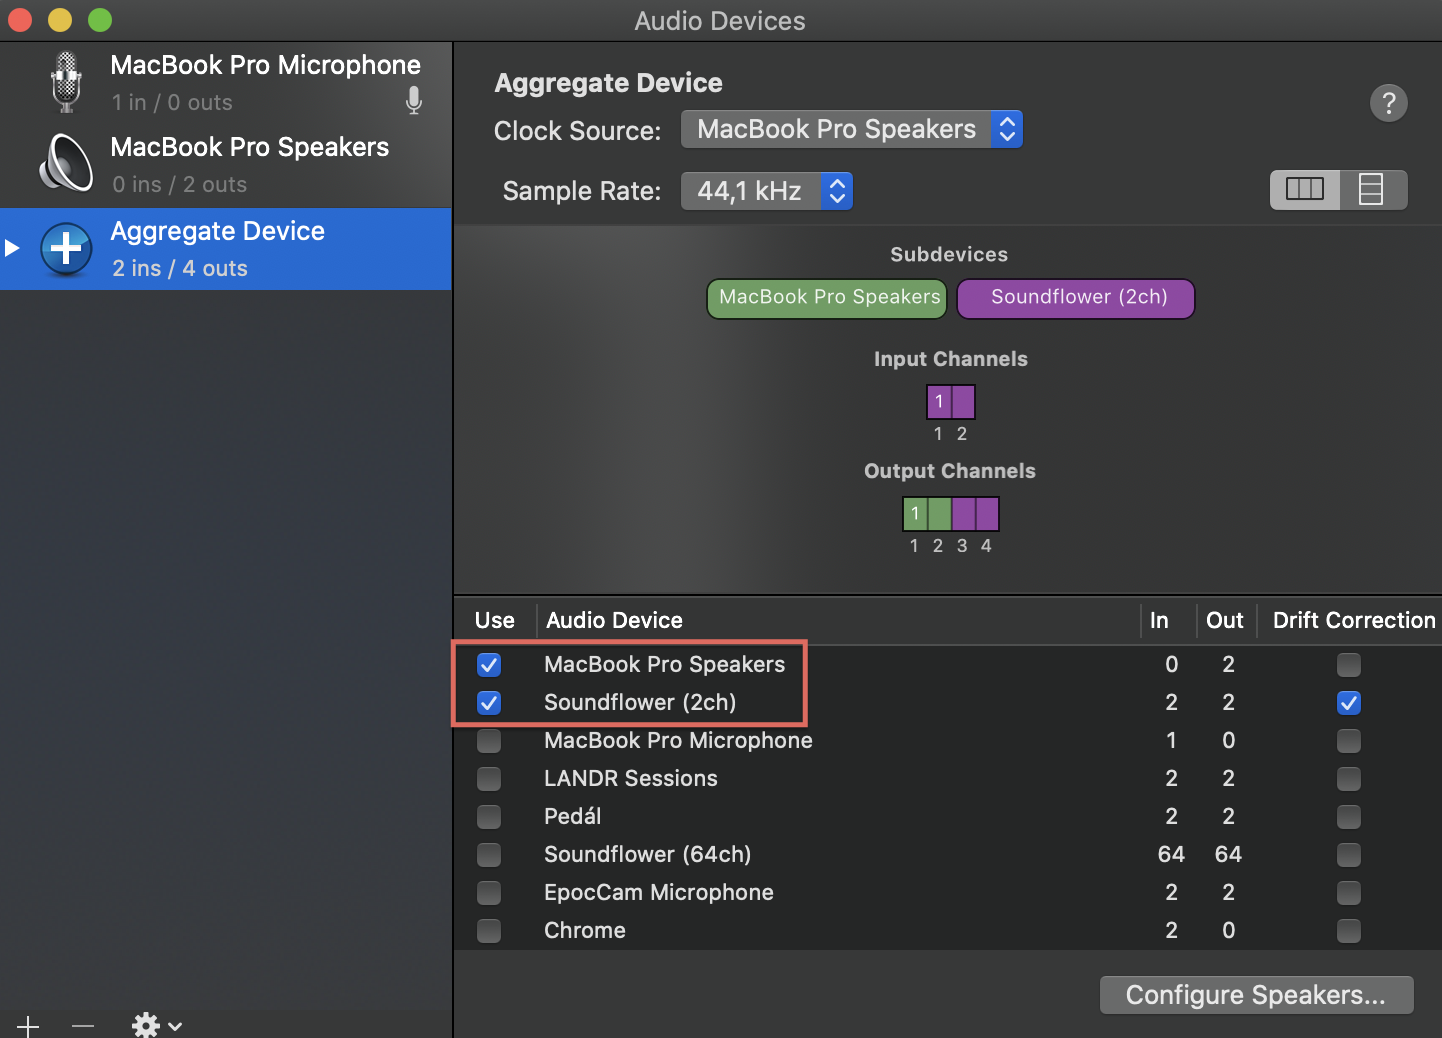Enable drift correction for MacBook Pro Speakers

click(x=1349, y=665)
